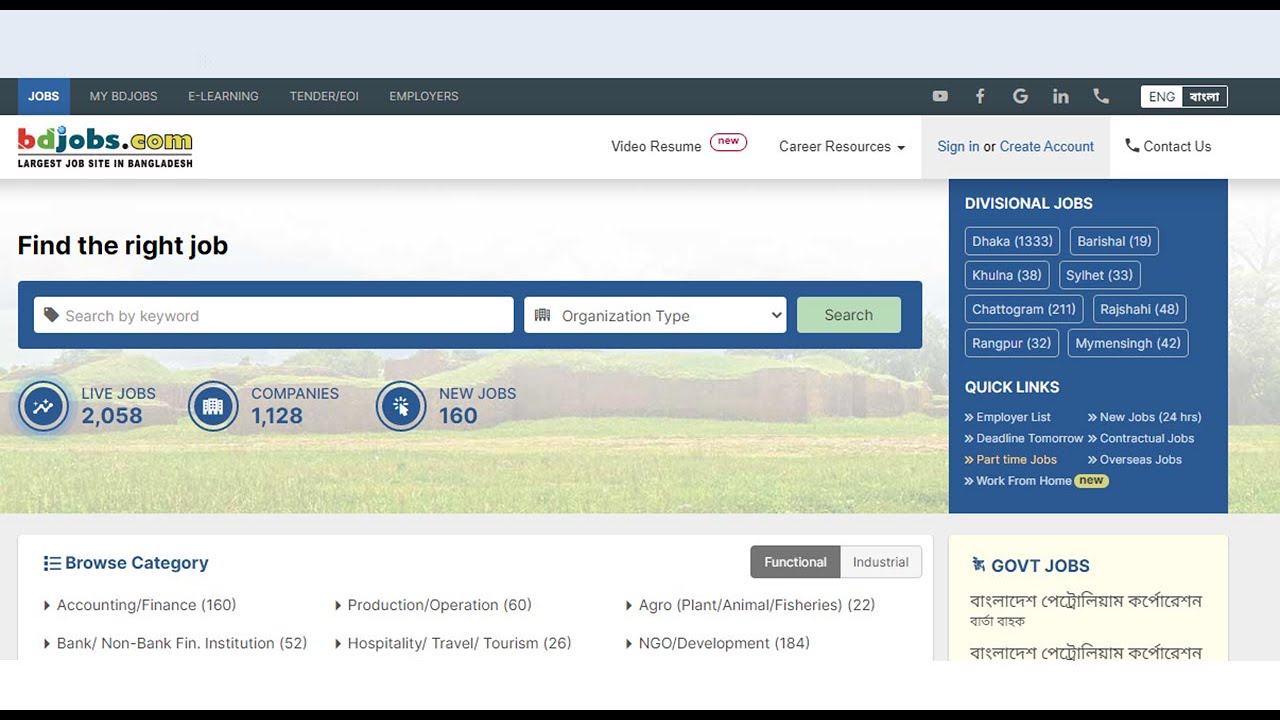
Task: Open the E-LEARNING tab
Action: [x=223, y=96]
